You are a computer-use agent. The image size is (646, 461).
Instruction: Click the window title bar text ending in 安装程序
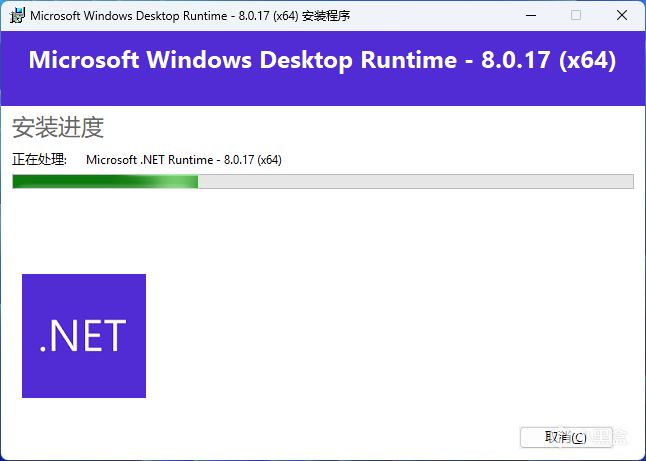[190, 16]
